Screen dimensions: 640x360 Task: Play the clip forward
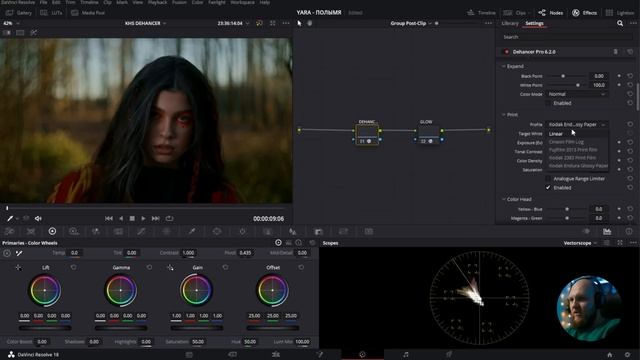143,219
